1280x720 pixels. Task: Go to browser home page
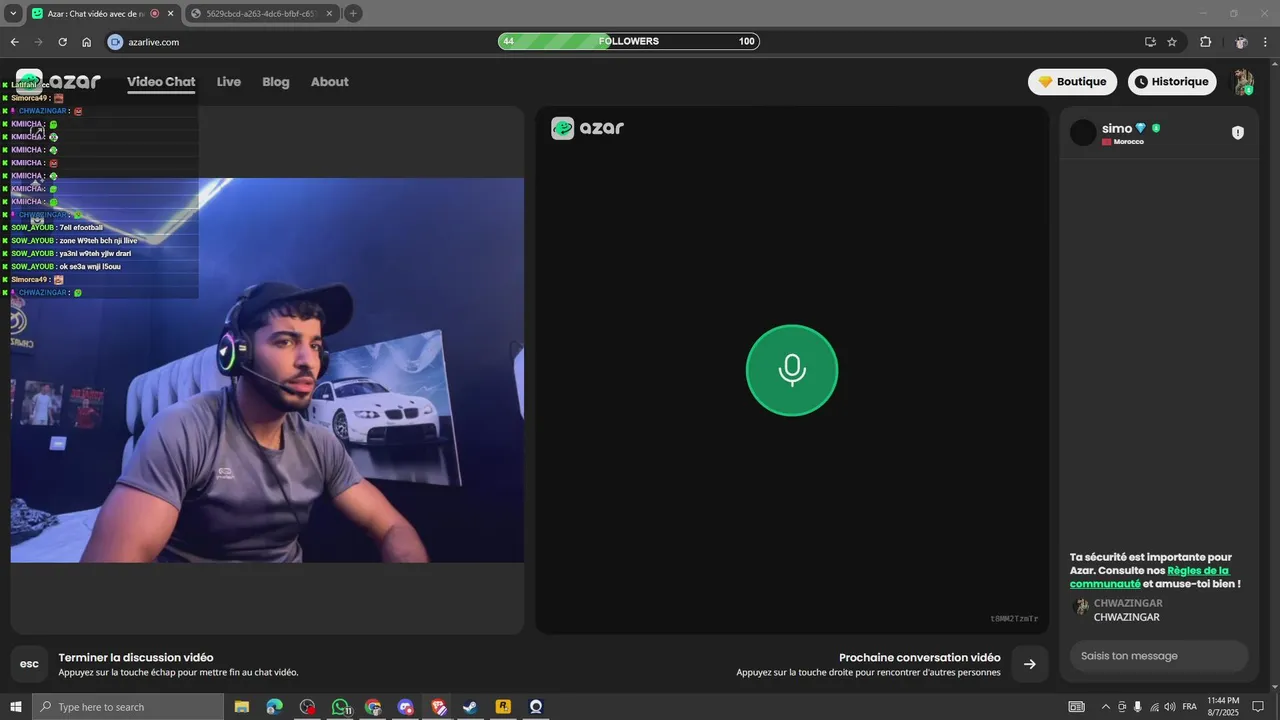[x=87, y=42]
